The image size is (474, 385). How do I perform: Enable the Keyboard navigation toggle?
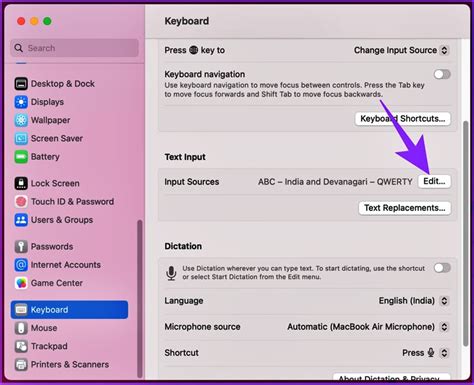442,74
